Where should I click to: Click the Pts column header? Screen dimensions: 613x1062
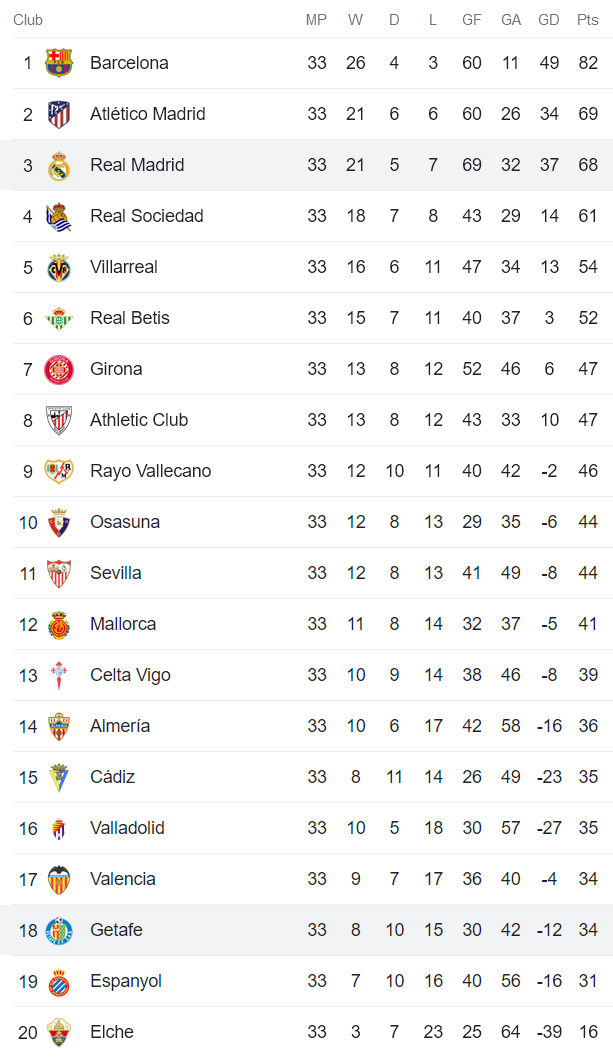point(588,20)
